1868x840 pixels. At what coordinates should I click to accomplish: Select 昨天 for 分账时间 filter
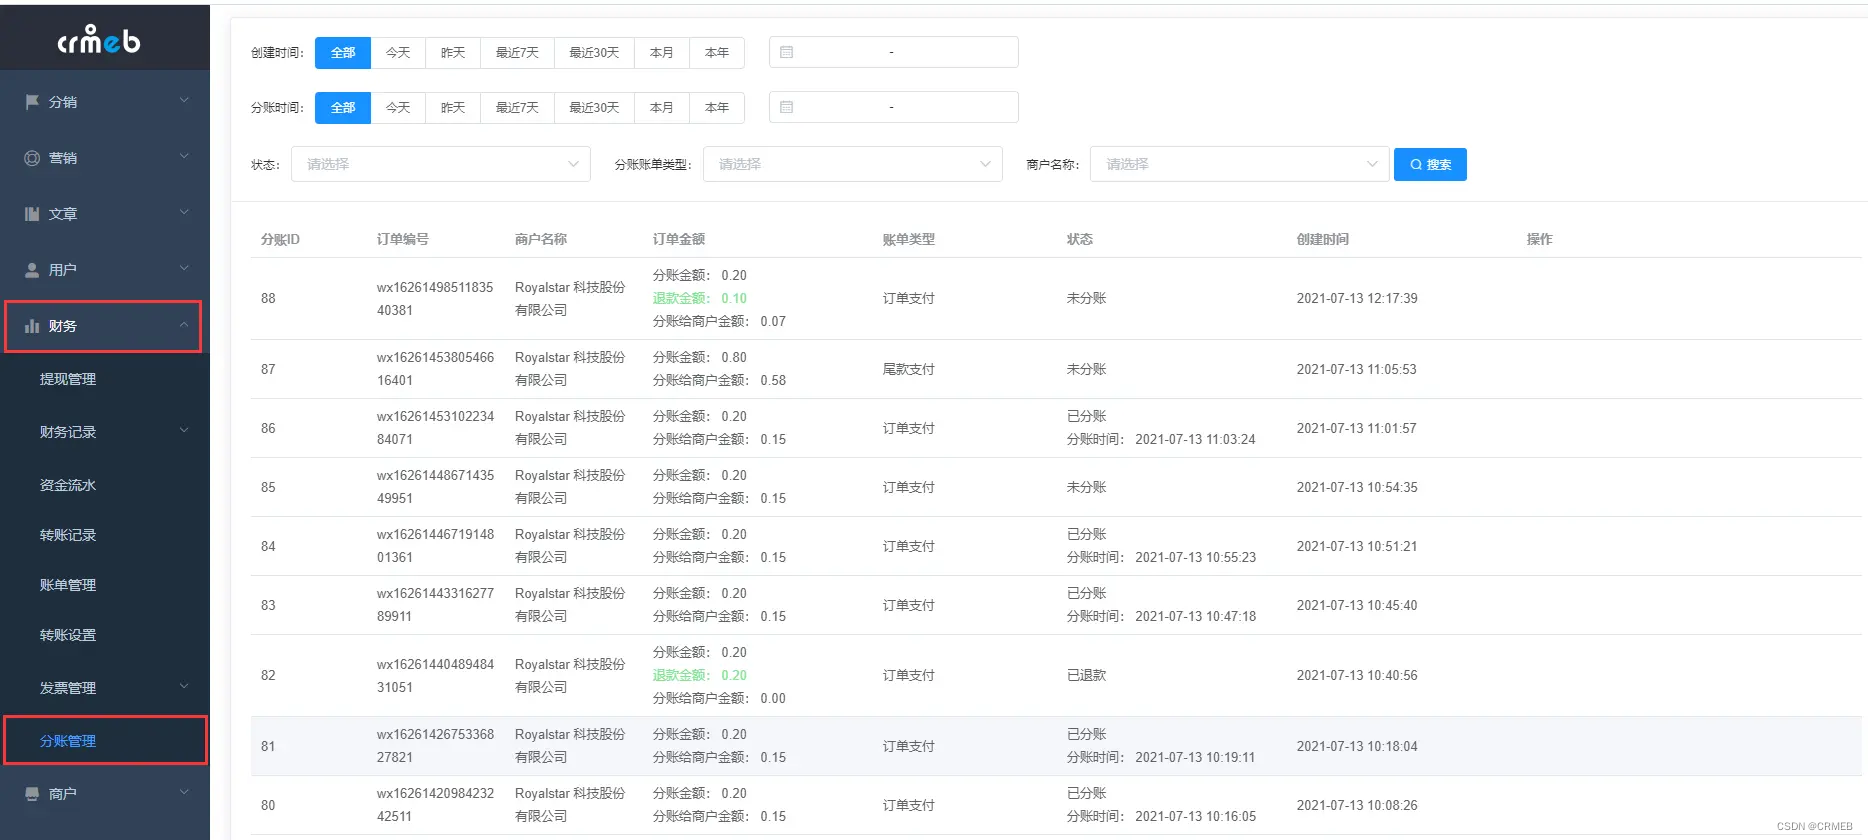tap(453, 107)
